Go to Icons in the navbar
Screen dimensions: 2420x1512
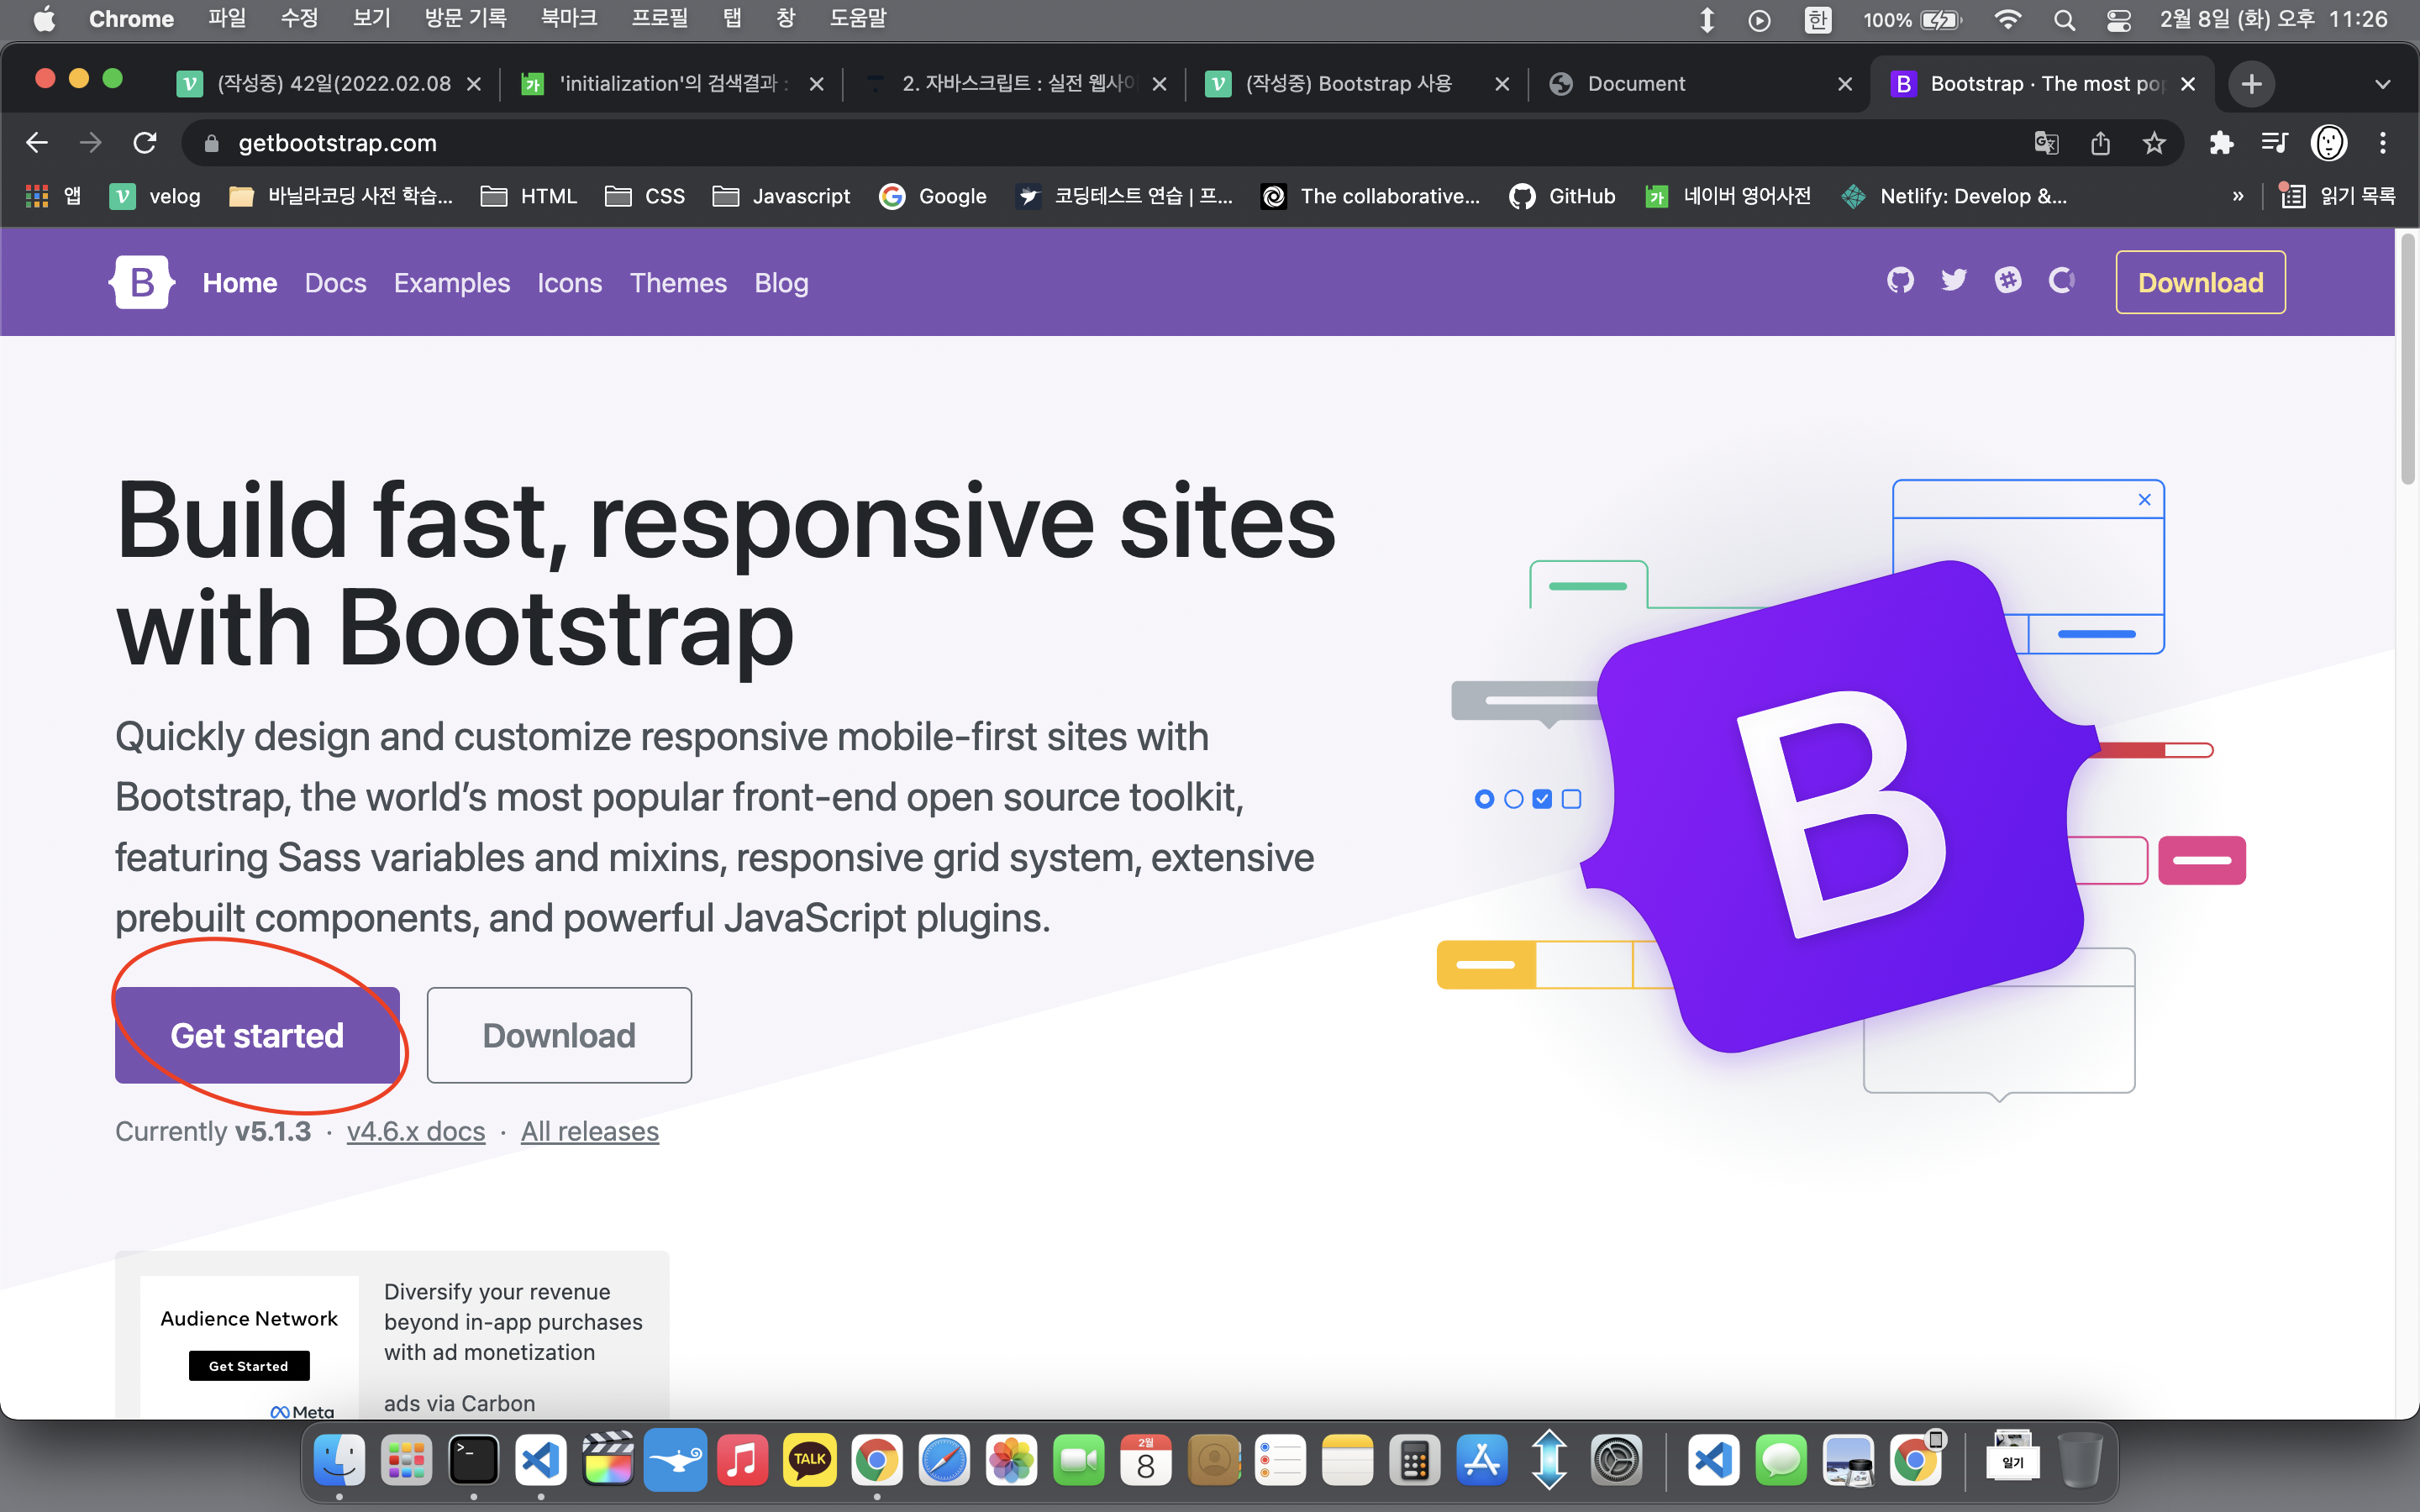[569, 283]
